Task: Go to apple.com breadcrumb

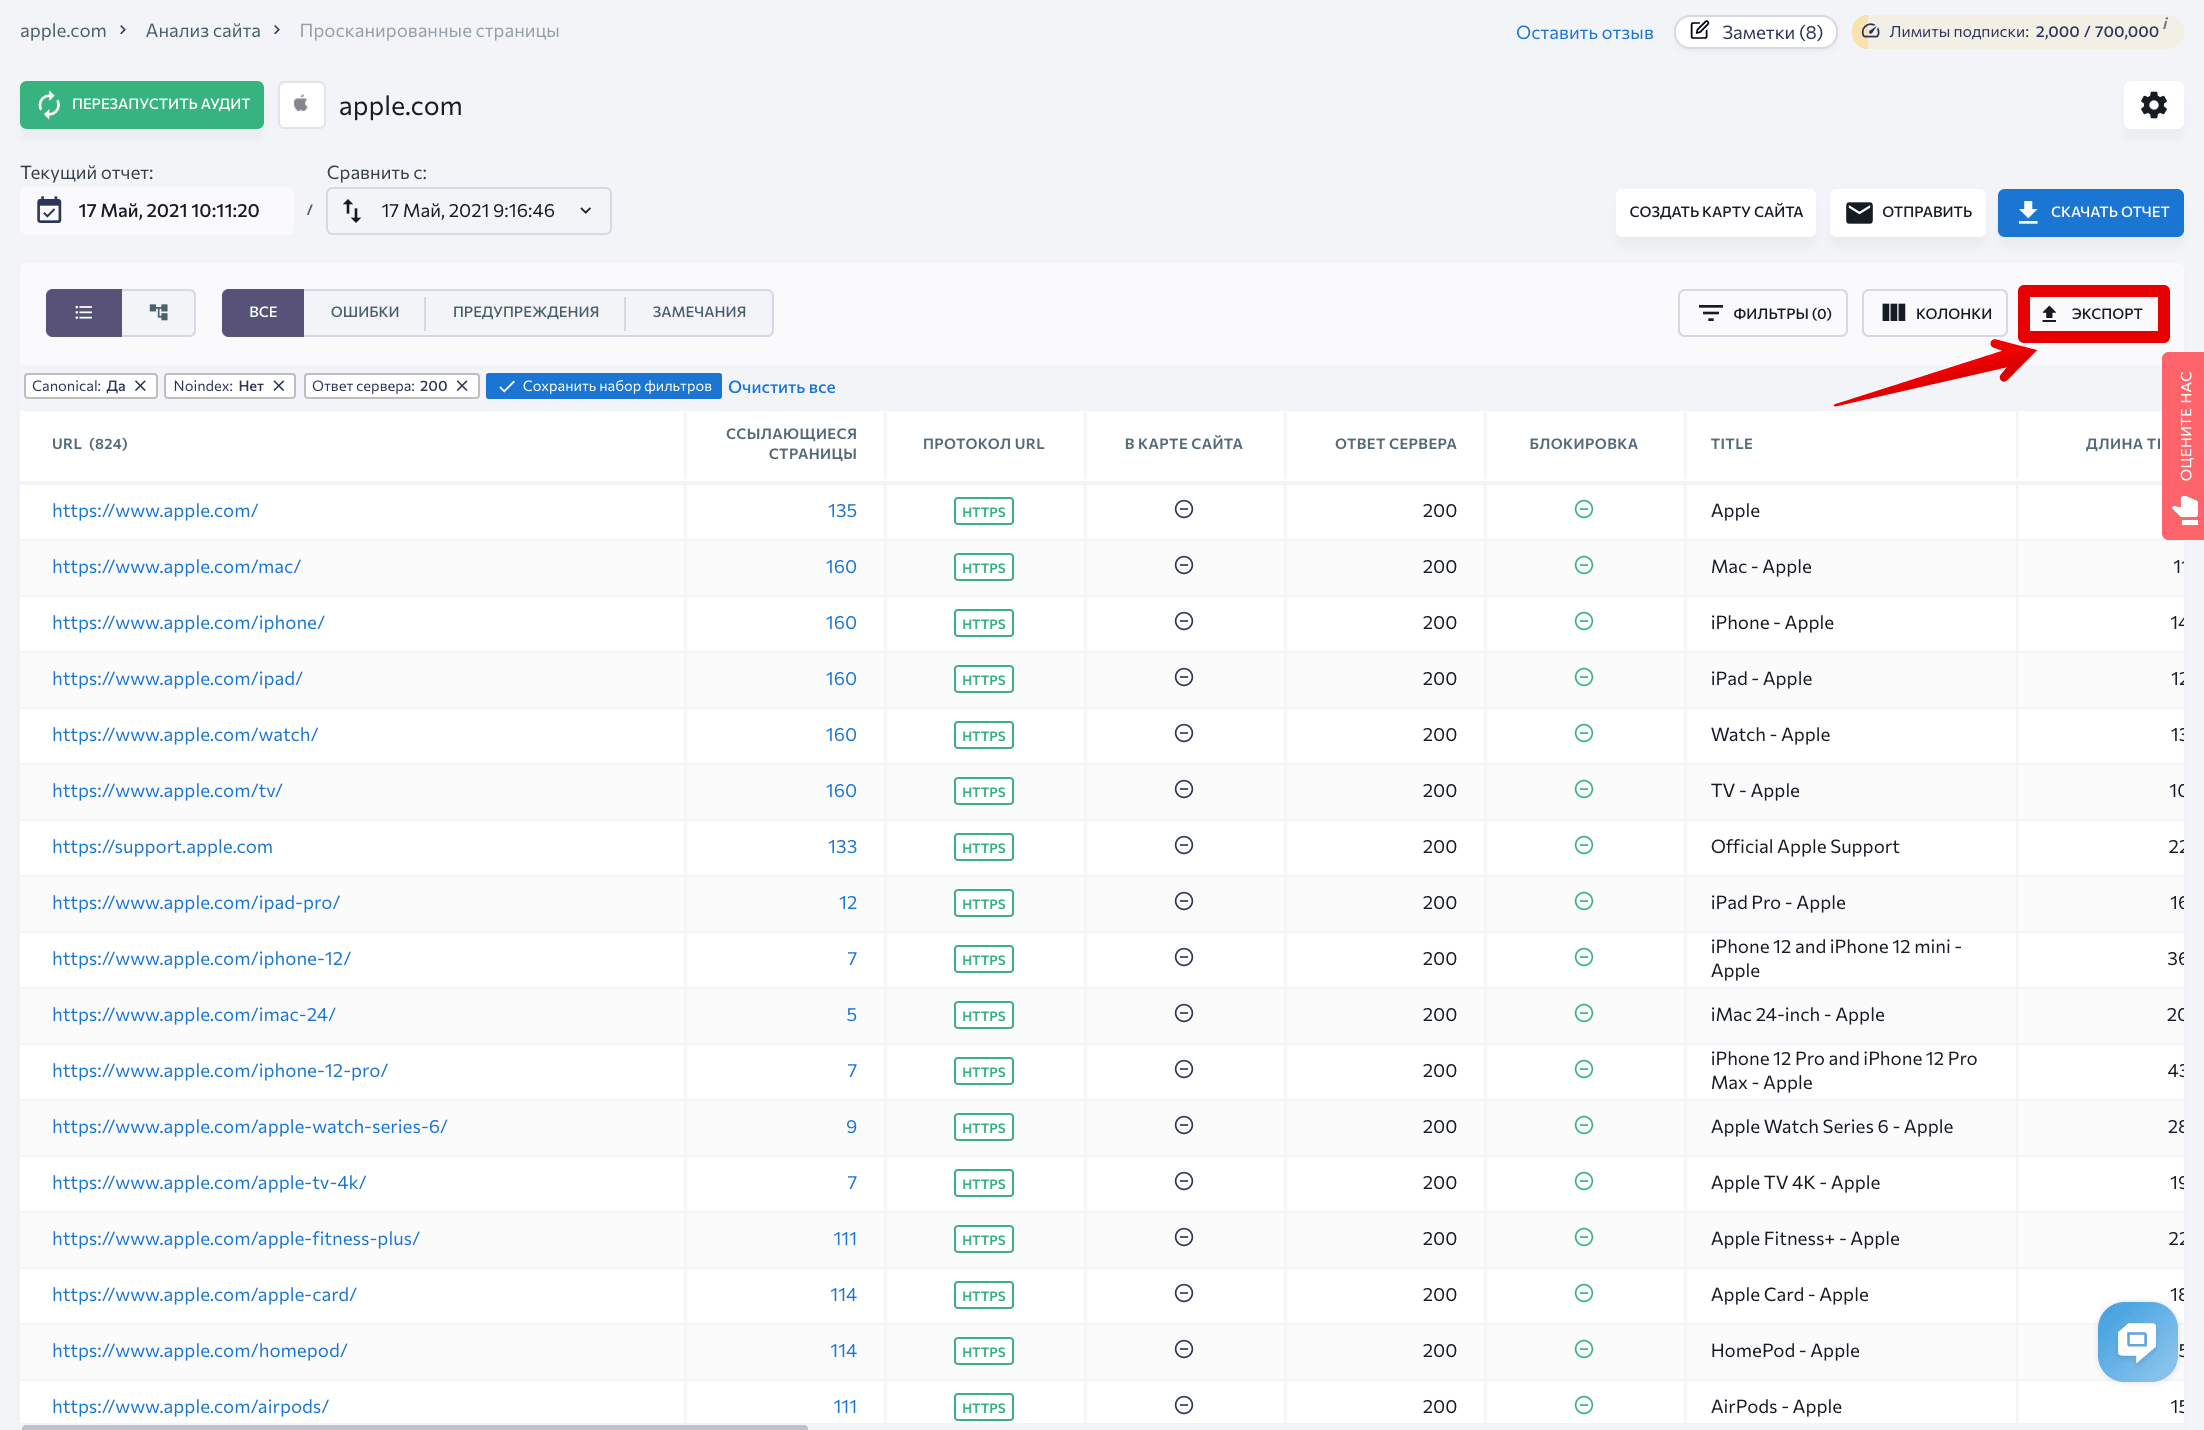Action: pyautogui.click(x=63, y=31)
